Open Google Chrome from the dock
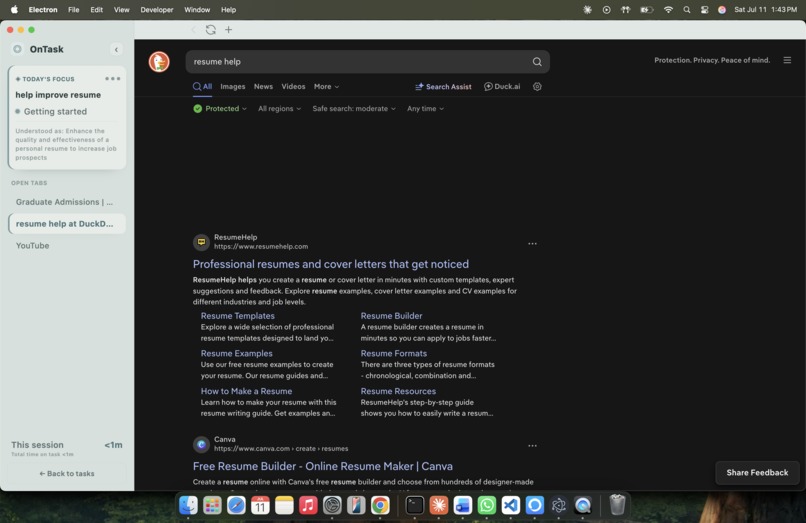Screen dimensions: 806x523 pyautogui.click(x=380, y=506)
